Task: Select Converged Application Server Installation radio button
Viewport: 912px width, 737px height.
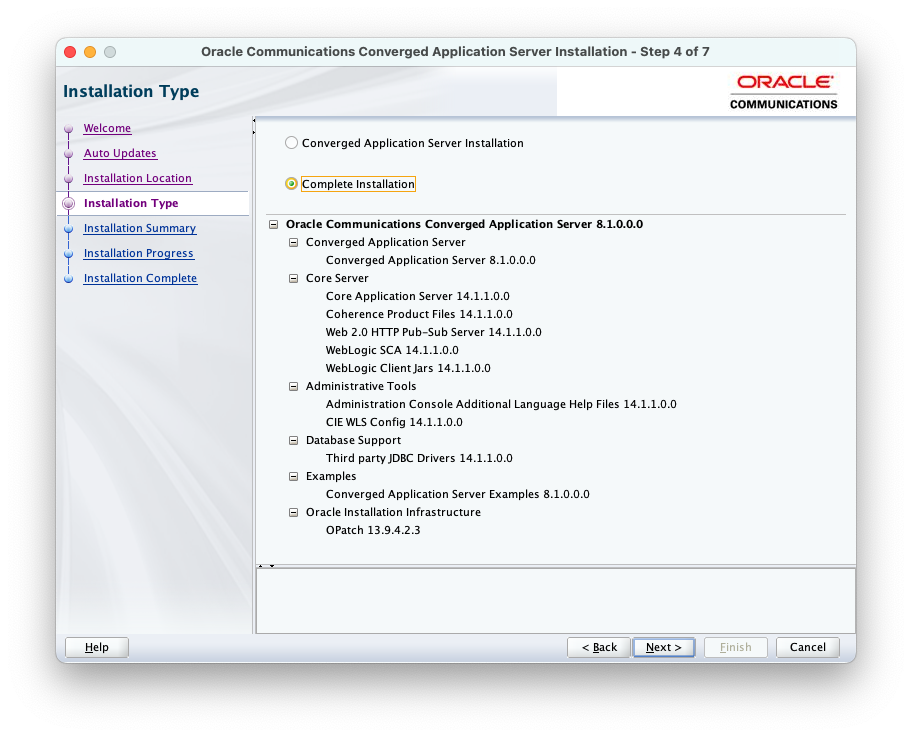Action: 291,143
